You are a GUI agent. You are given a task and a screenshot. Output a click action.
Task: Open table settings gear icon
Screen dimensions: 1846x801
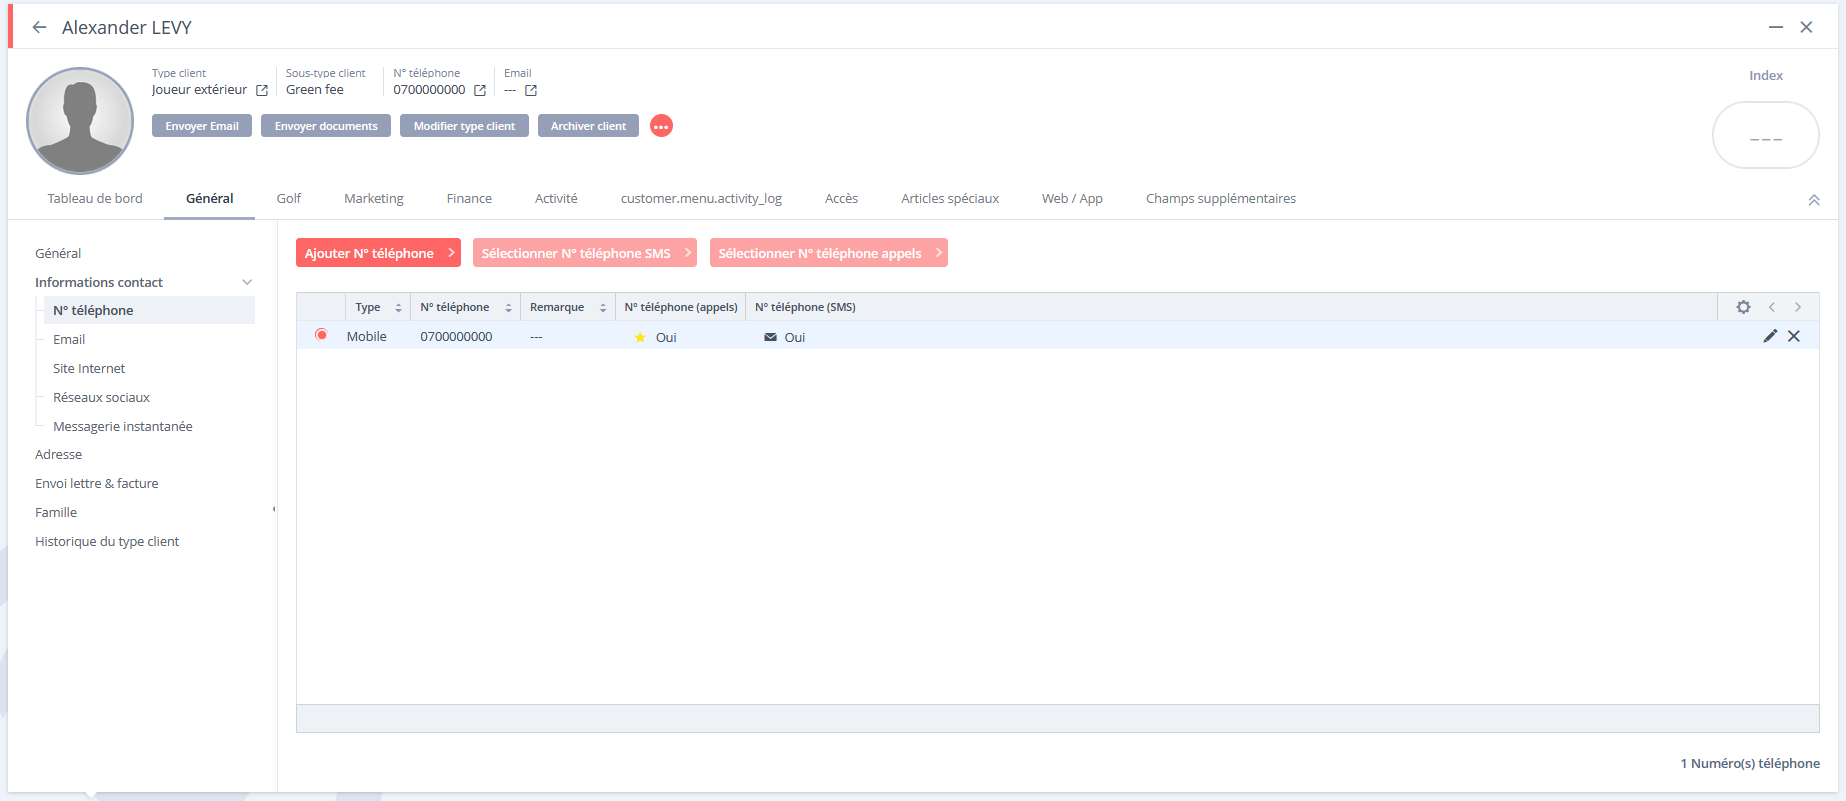(x=1743, y=307)
